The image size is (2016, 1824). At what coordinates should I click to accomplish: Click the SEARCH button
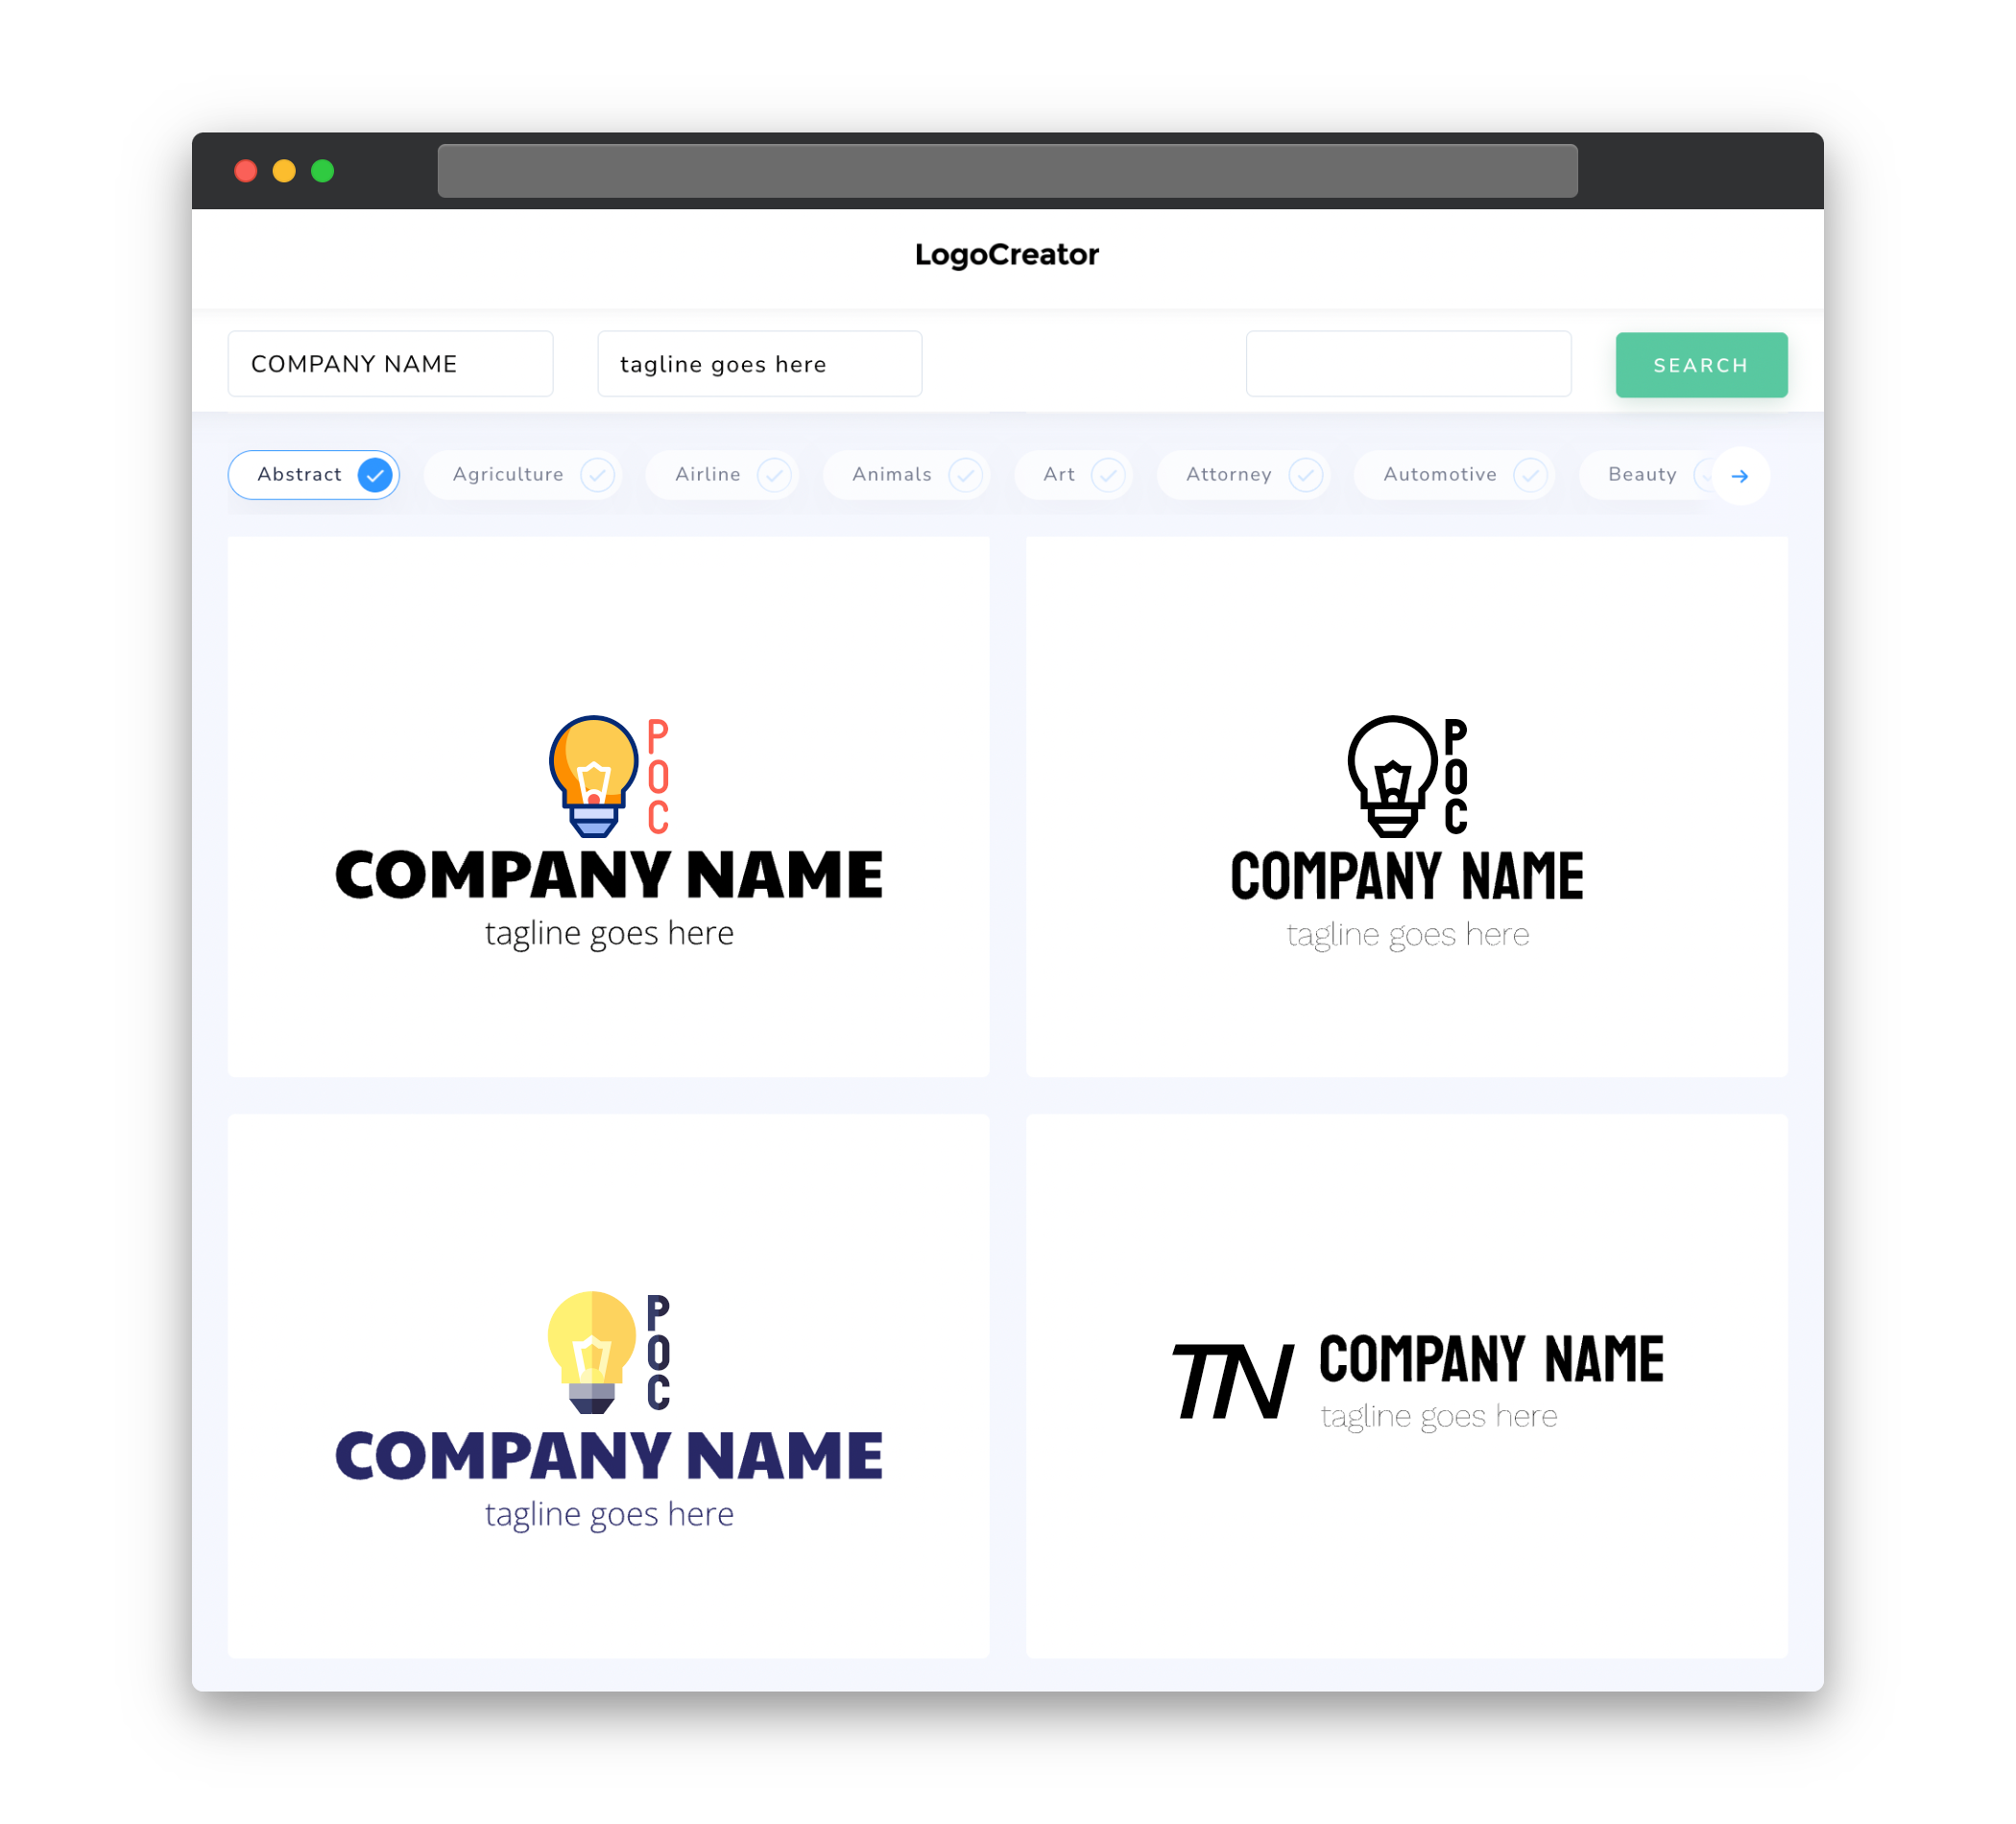click(1700, 365)
